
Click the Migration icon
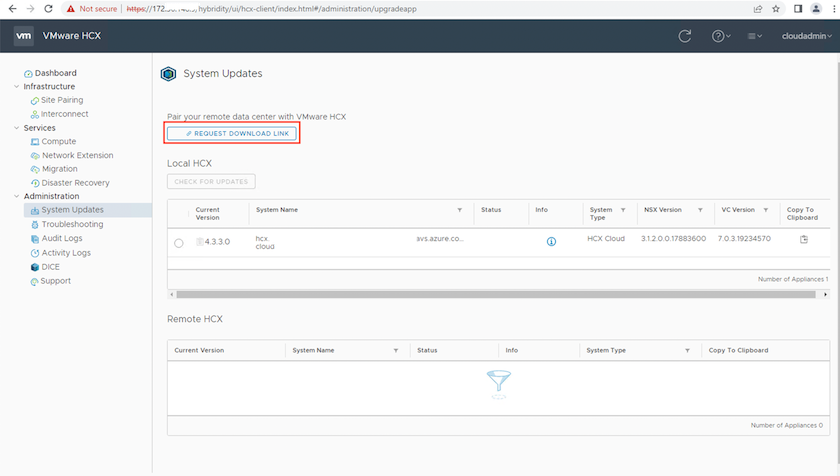35,169
